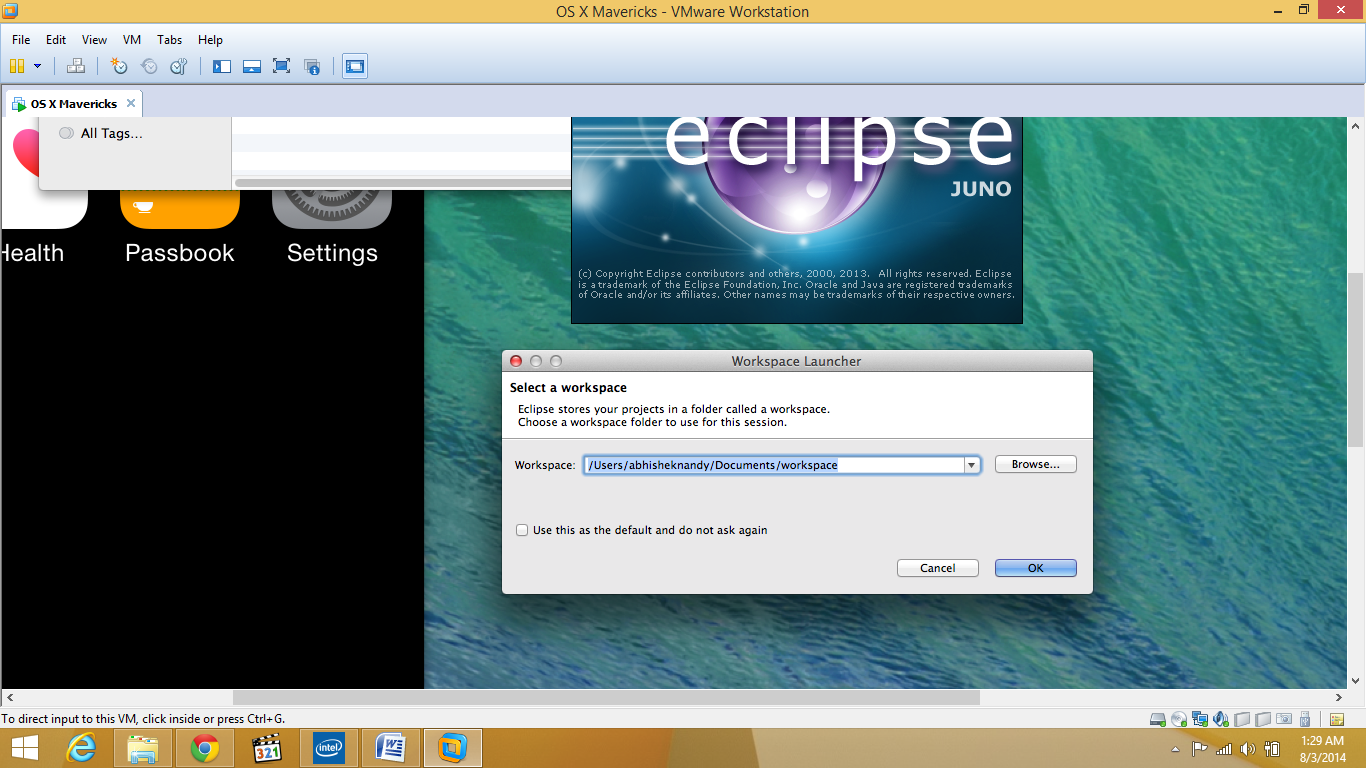Click the Windows Start button

pyautogui.click(x=24, y=748)
